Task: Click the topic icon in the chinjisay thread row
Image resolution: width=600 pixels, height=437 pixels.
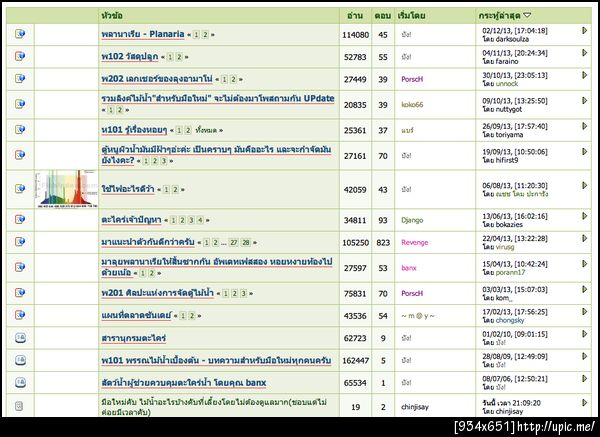Action: [x=19, y=406]
